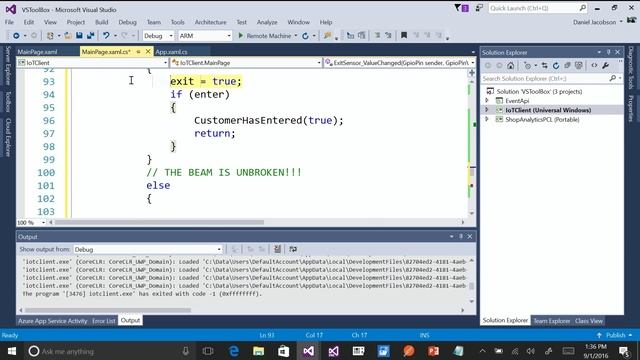Toggle word wrap in the Output panel
Screen dimensions: 640x360
pyautogui.click(x=293, y=249)
